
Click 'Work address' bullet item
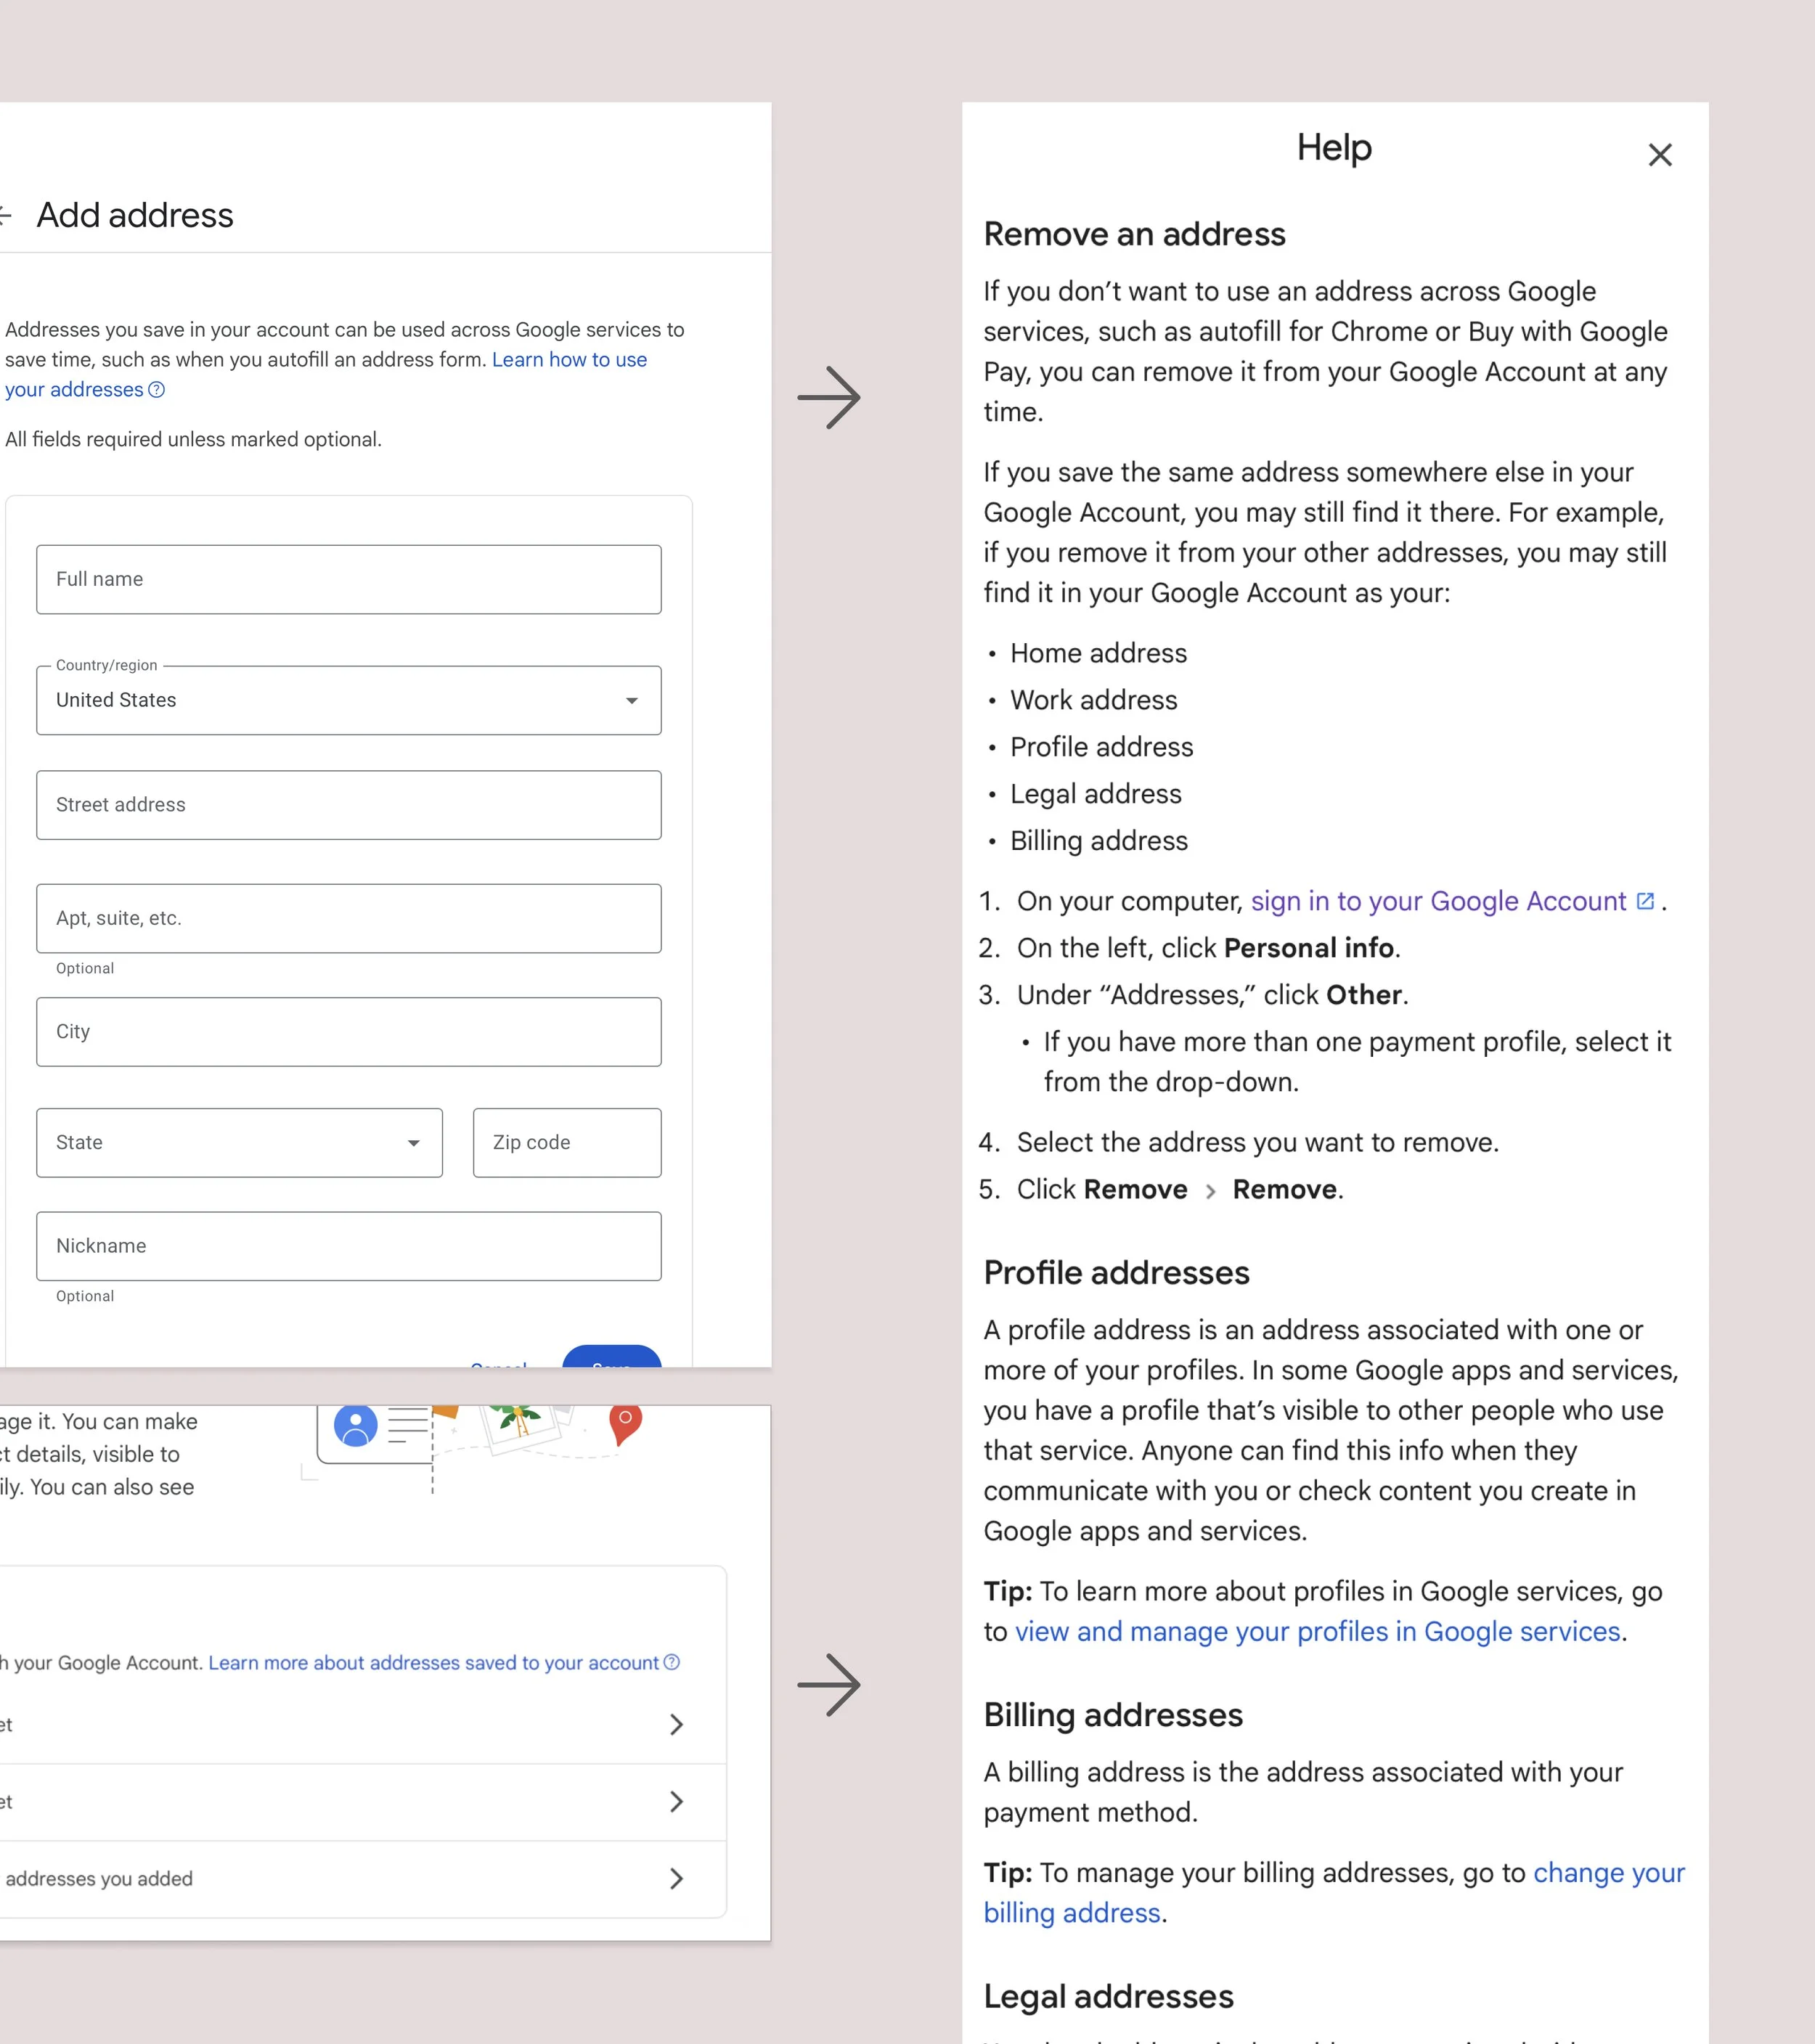click(x=1093, y=700)
